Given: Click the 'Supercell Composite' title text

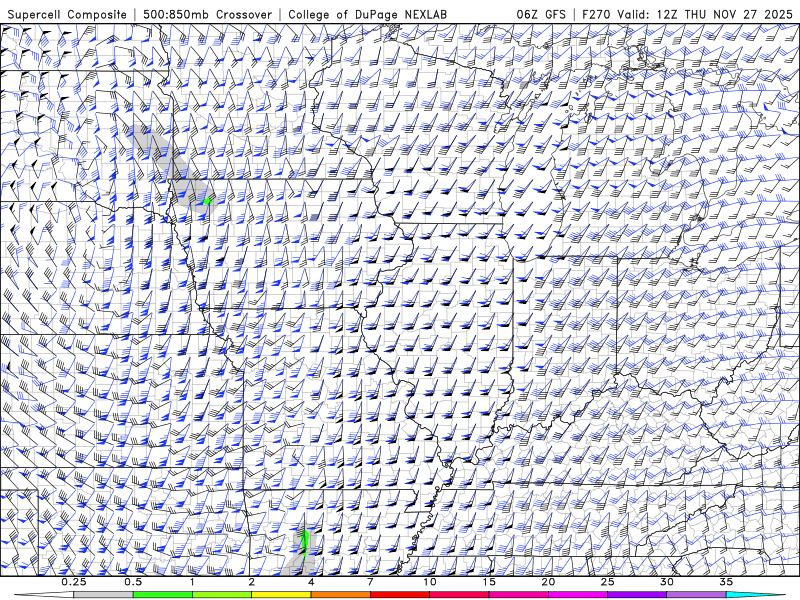Looking at the screenshot, I should click(x=67, y=14).
